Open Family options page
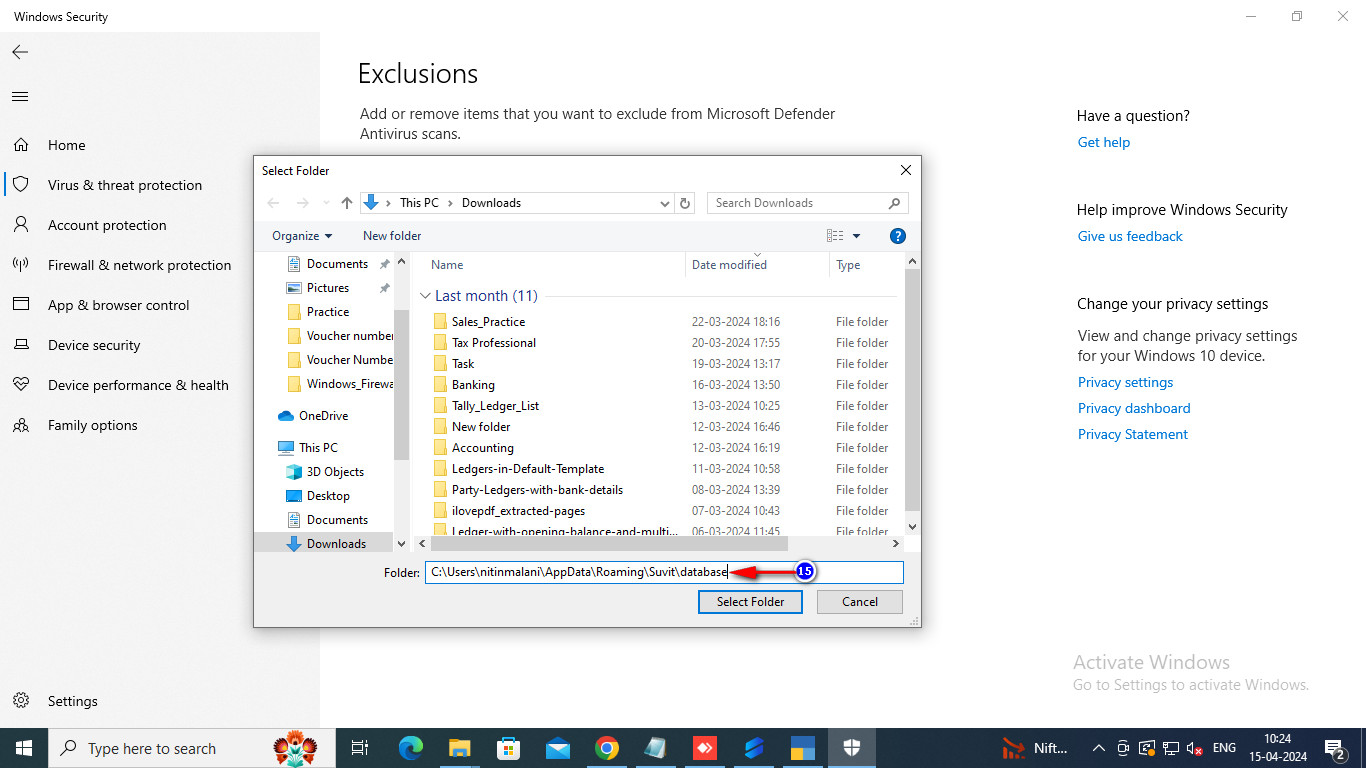Viewport: 1366px width, 768px height. (93, 425)
